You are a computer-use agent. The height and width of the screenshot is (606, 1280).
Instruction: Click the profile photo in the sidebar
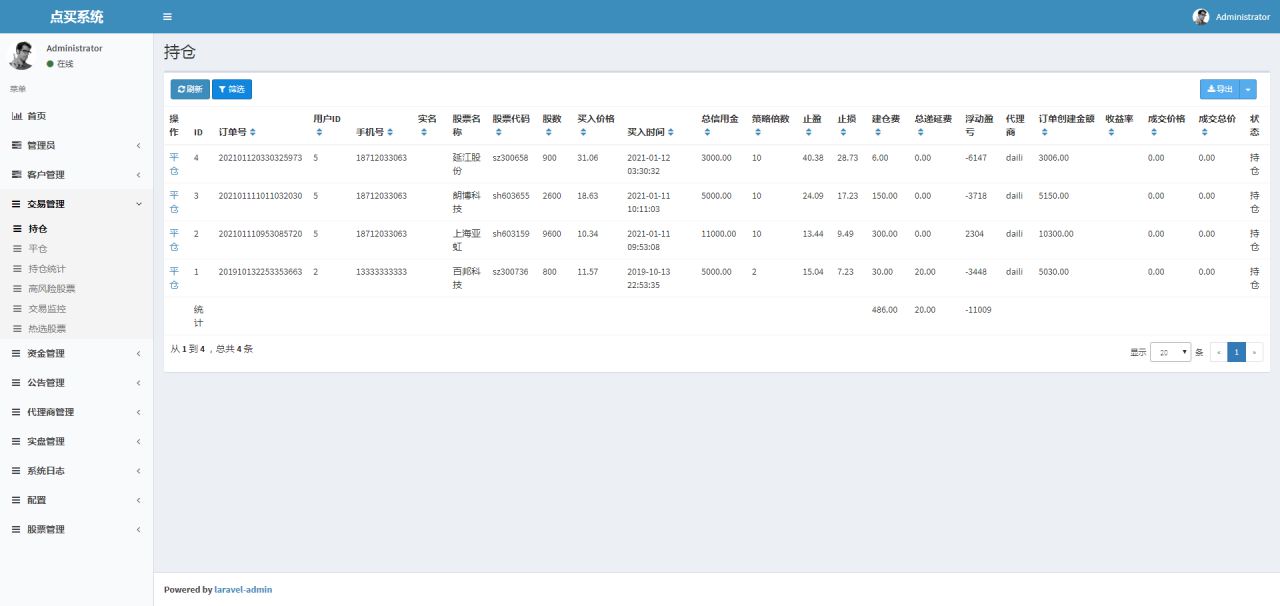[23, 54]
